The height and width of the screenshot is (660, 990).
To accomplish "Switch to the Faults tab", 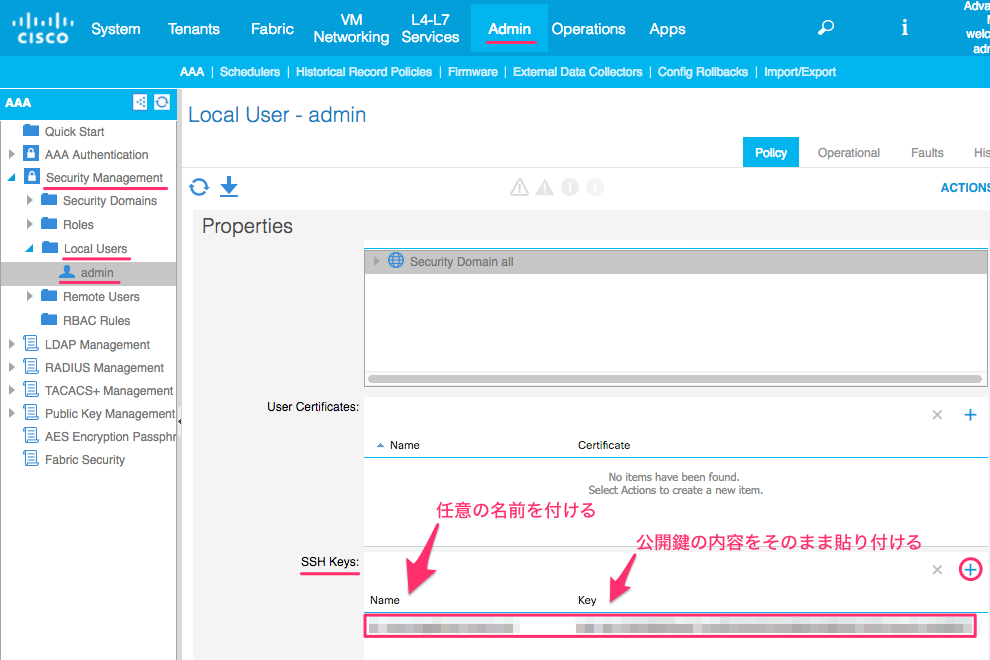I will pyautogui.click(x=927, y=153).
